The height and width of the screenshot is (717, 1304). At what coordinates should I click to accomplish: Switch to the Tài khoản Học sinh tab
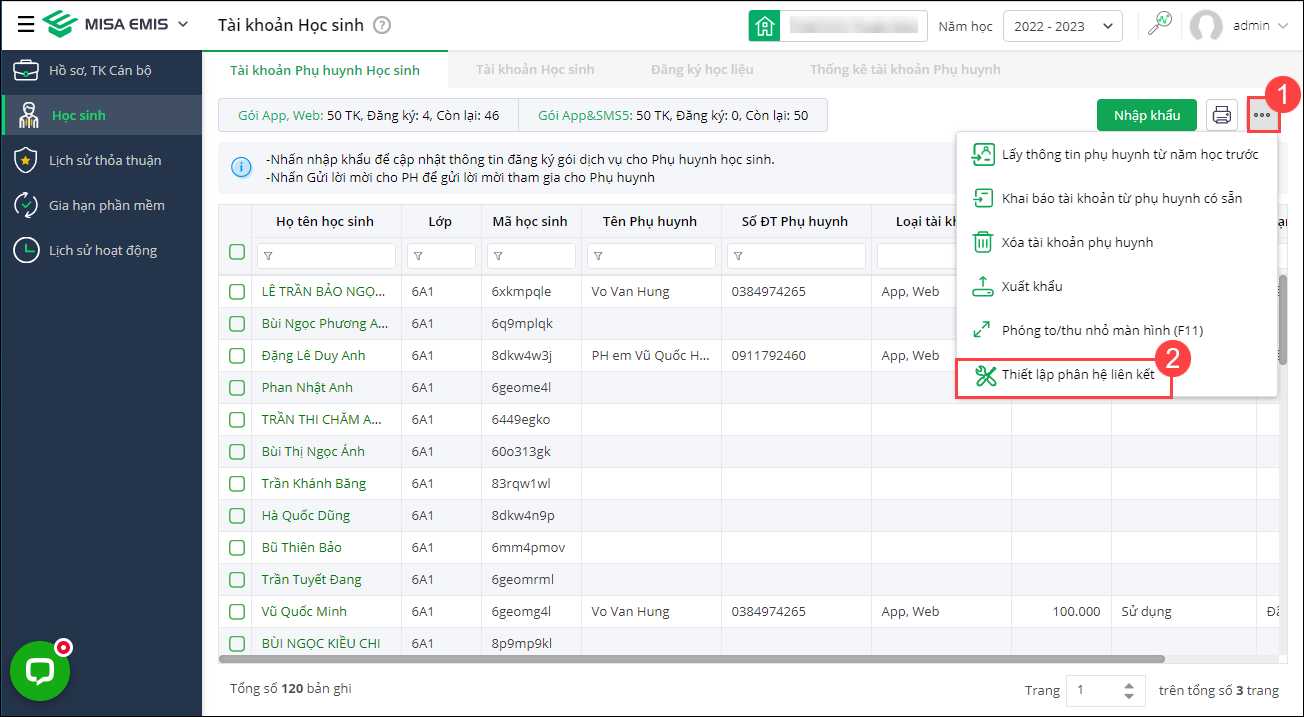point(535,70)
